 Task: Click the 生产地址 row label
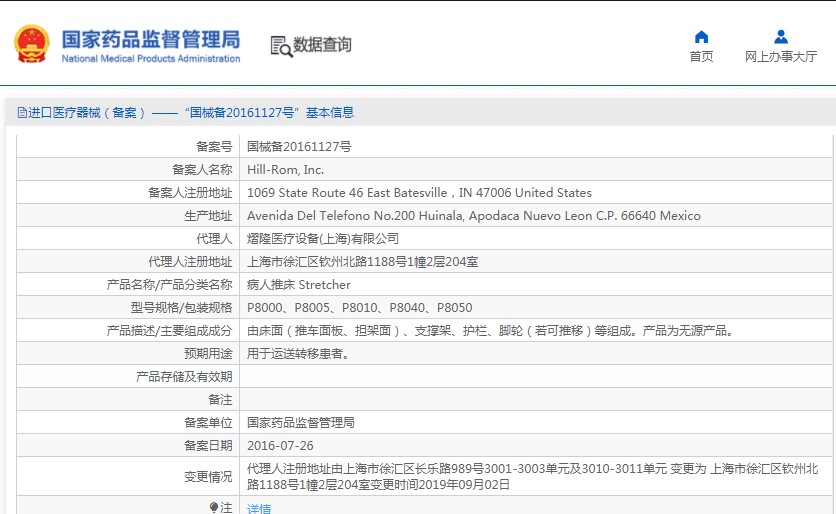208,215
